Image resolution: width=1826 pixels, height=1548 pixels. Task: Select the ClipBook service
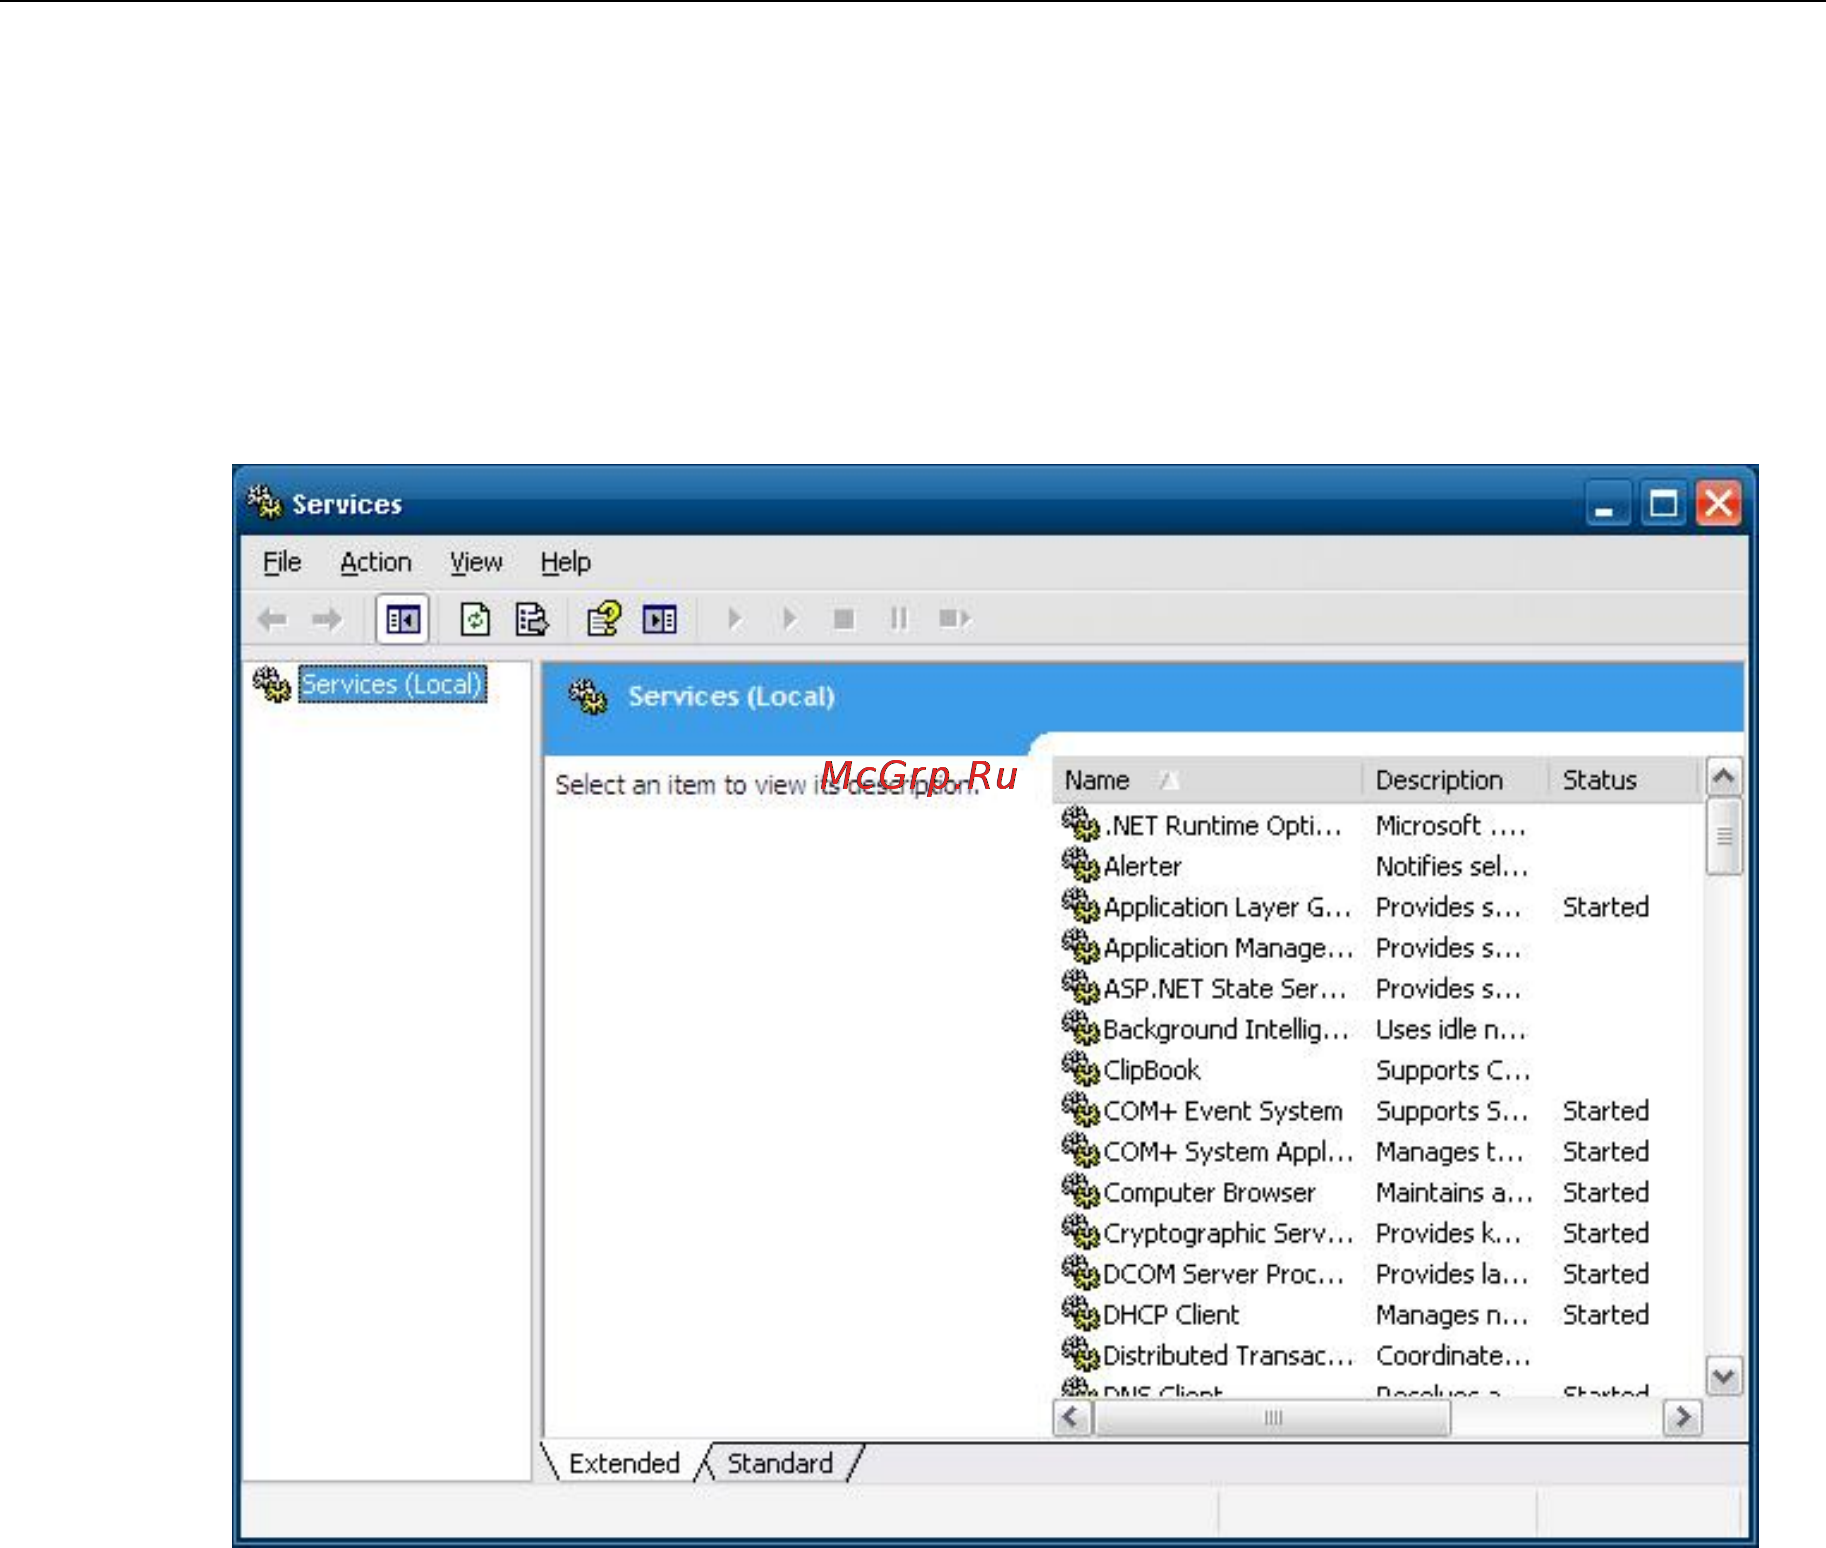tap(1380, 1070)
